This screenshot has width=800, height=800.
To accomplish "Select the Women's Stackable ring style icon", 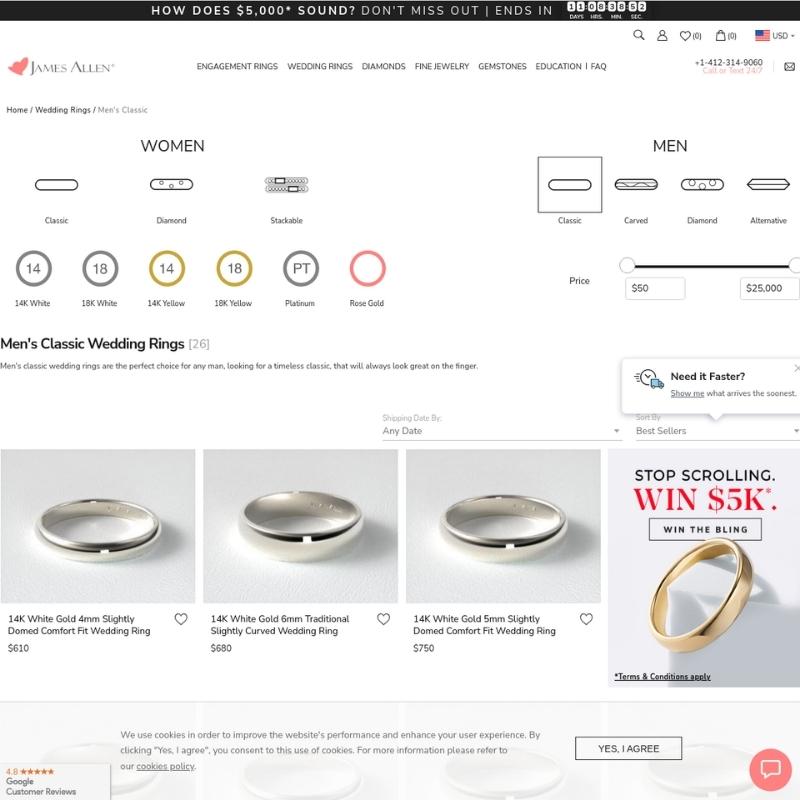I will pos(286,184).
